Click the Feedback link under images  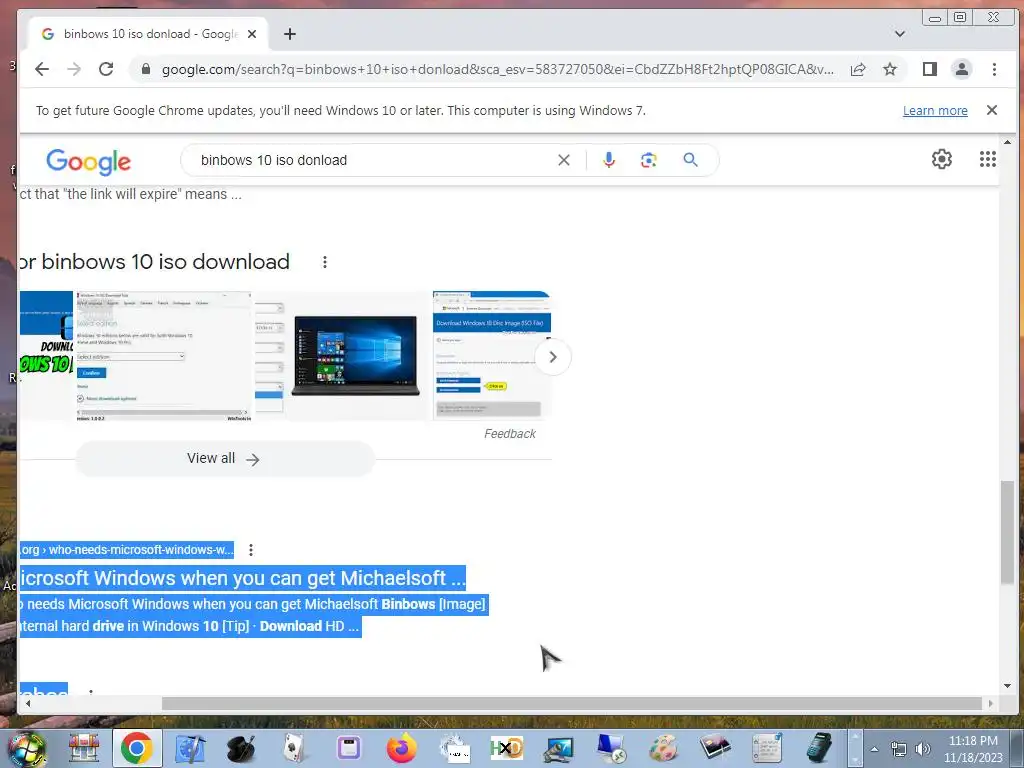(x=509, y=434)
